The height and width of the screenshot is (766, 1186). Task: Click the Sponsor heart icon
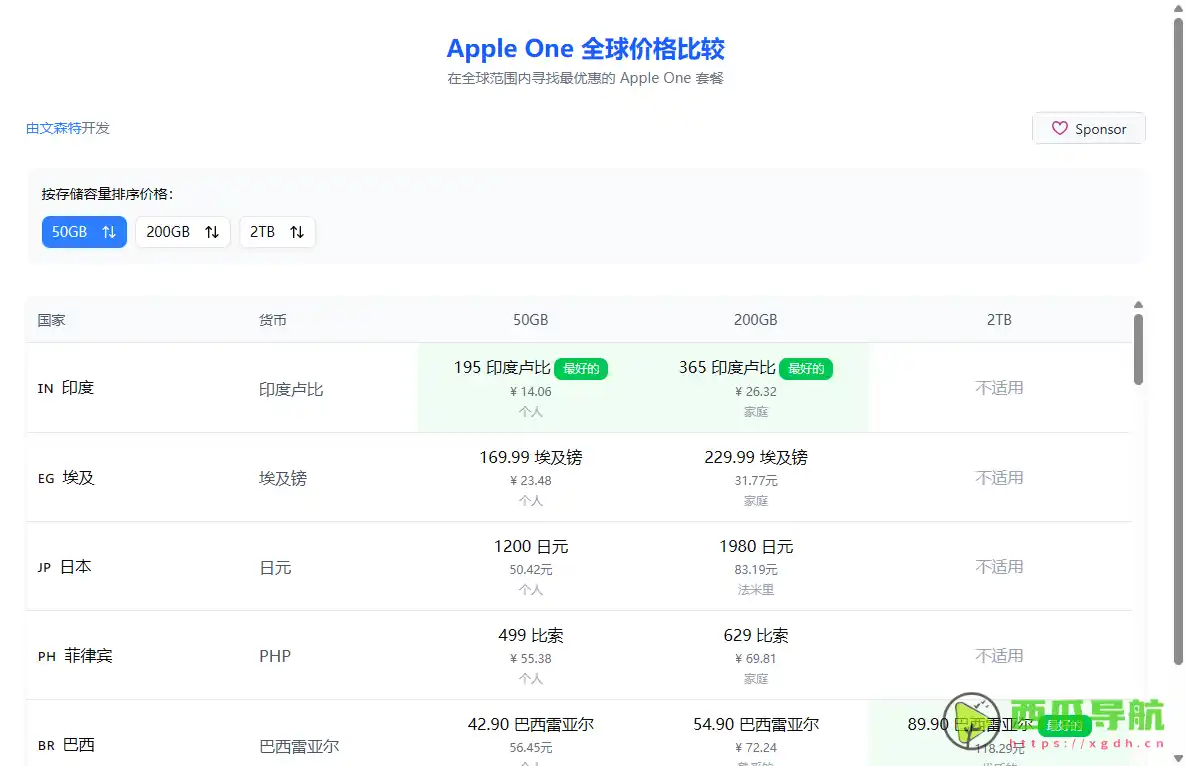[1060, 129]
